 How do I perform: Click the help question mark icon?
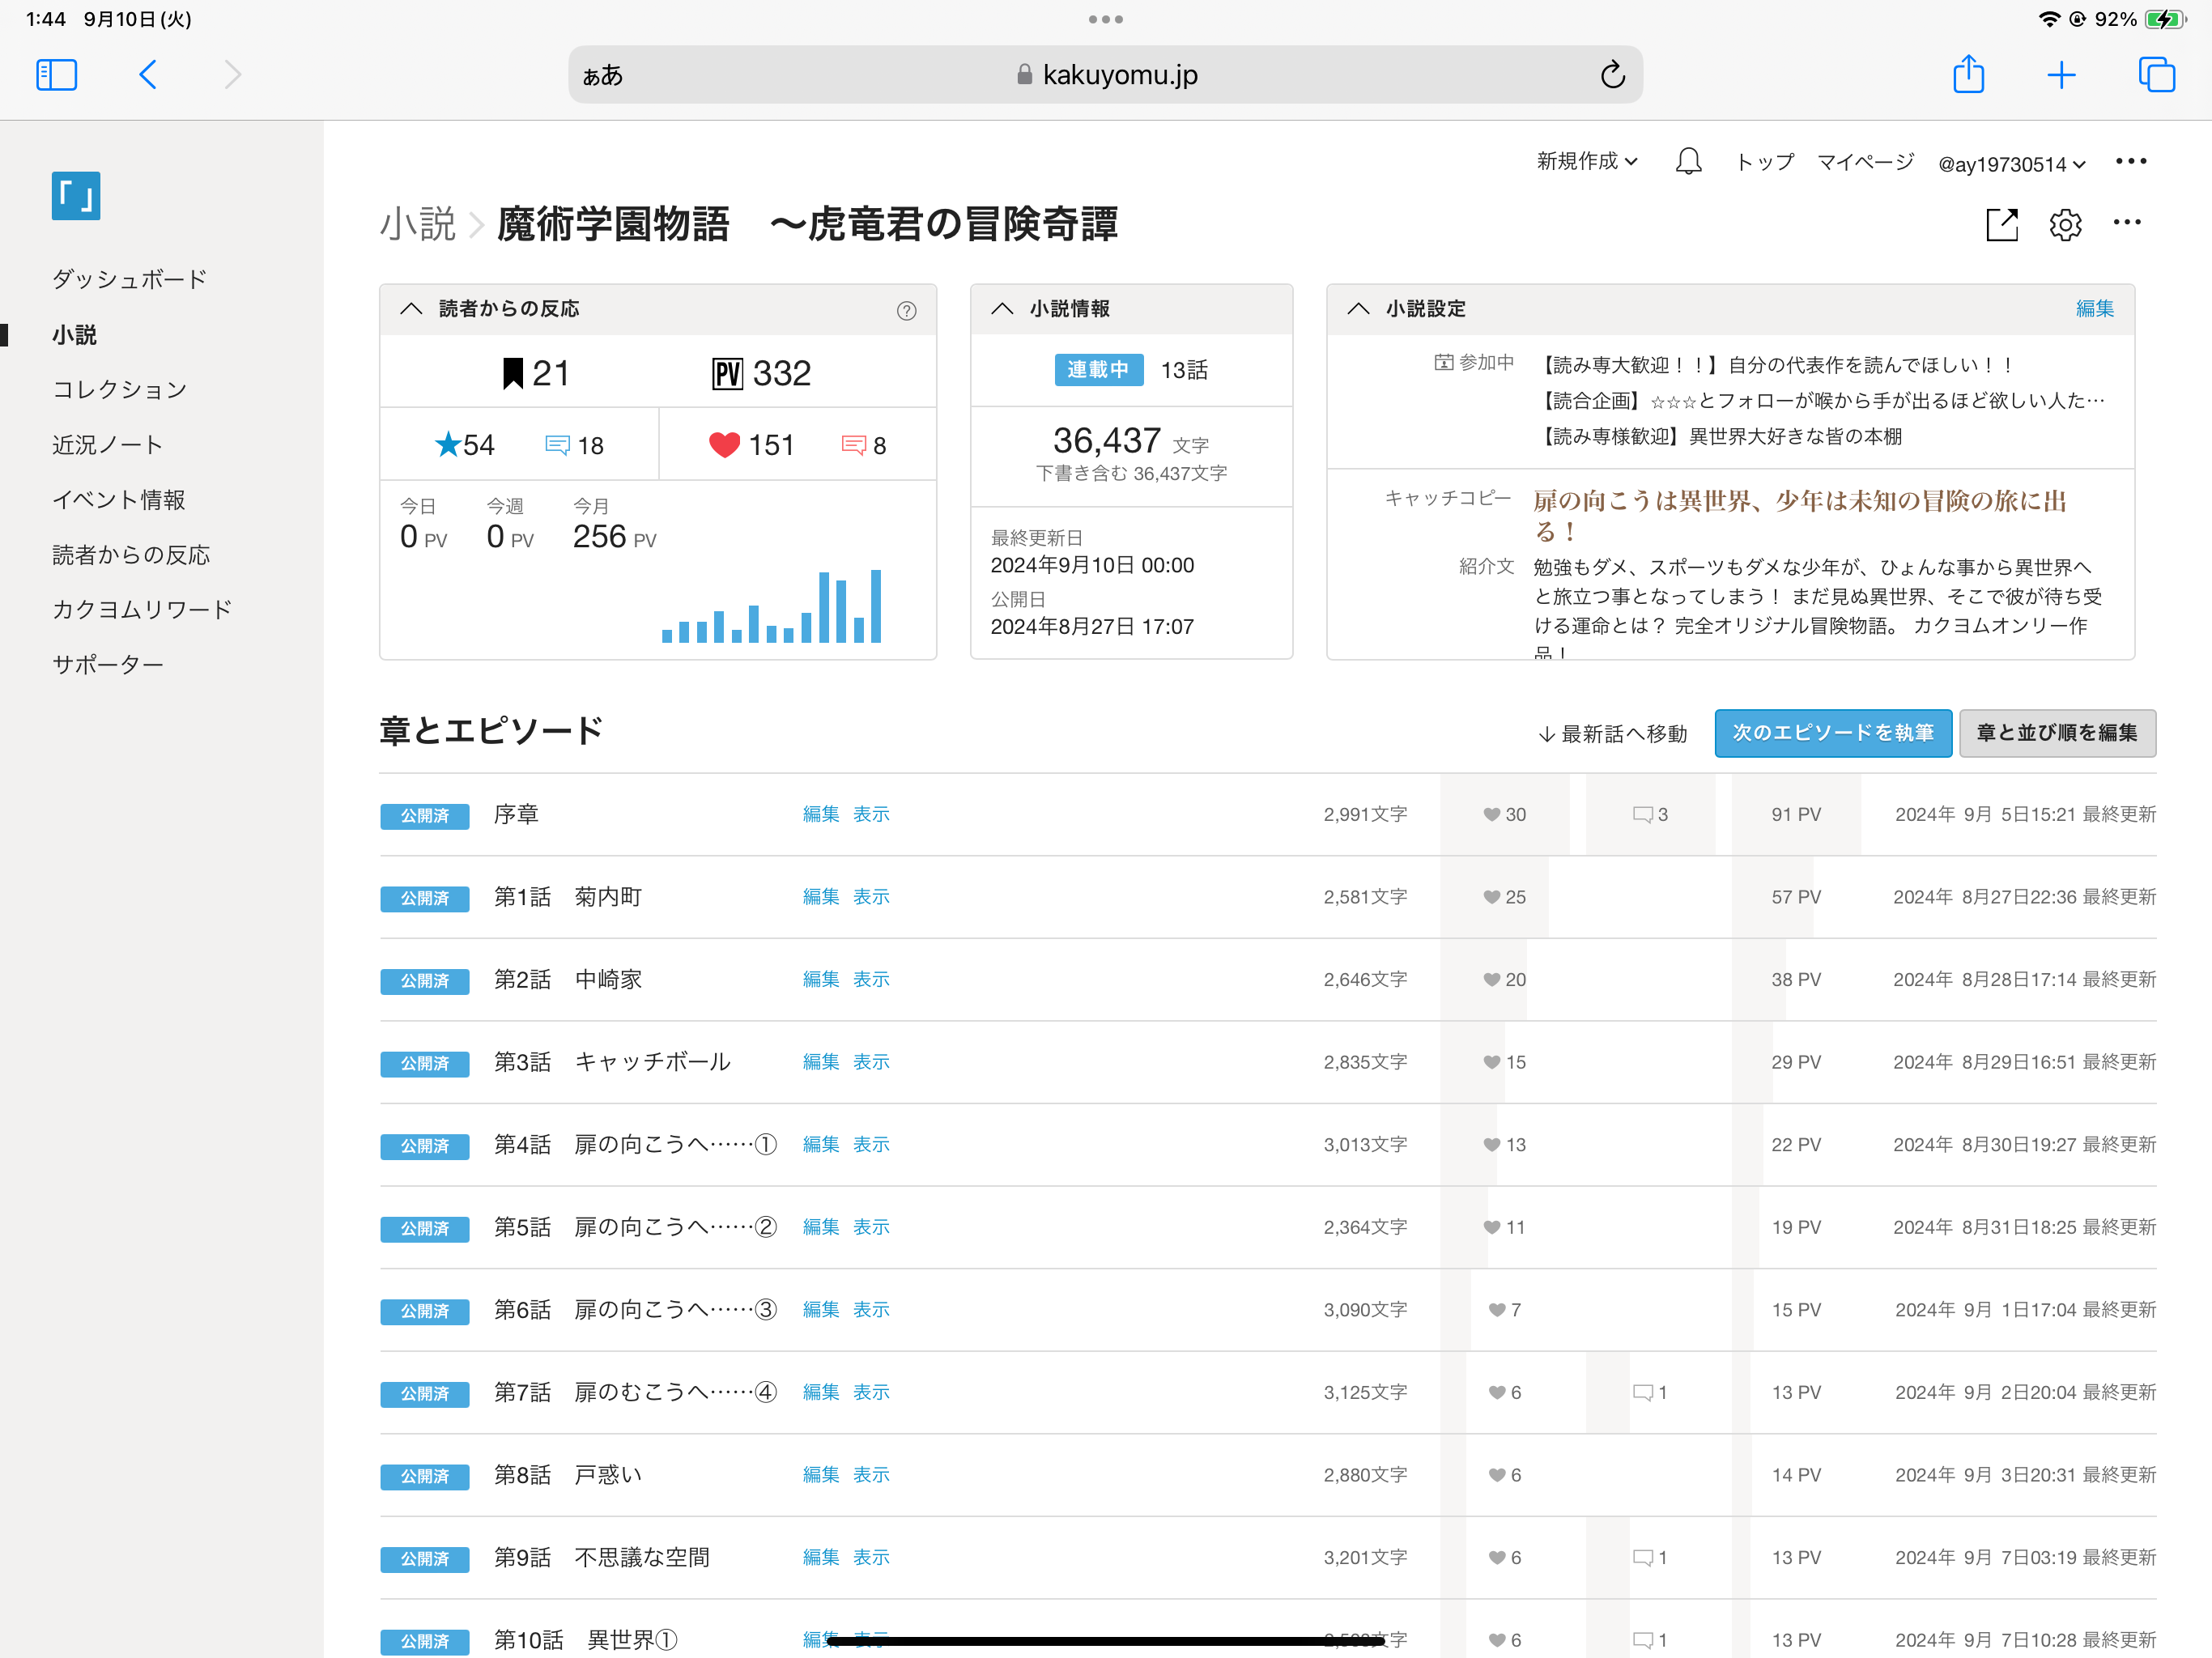tap(906, 311)
